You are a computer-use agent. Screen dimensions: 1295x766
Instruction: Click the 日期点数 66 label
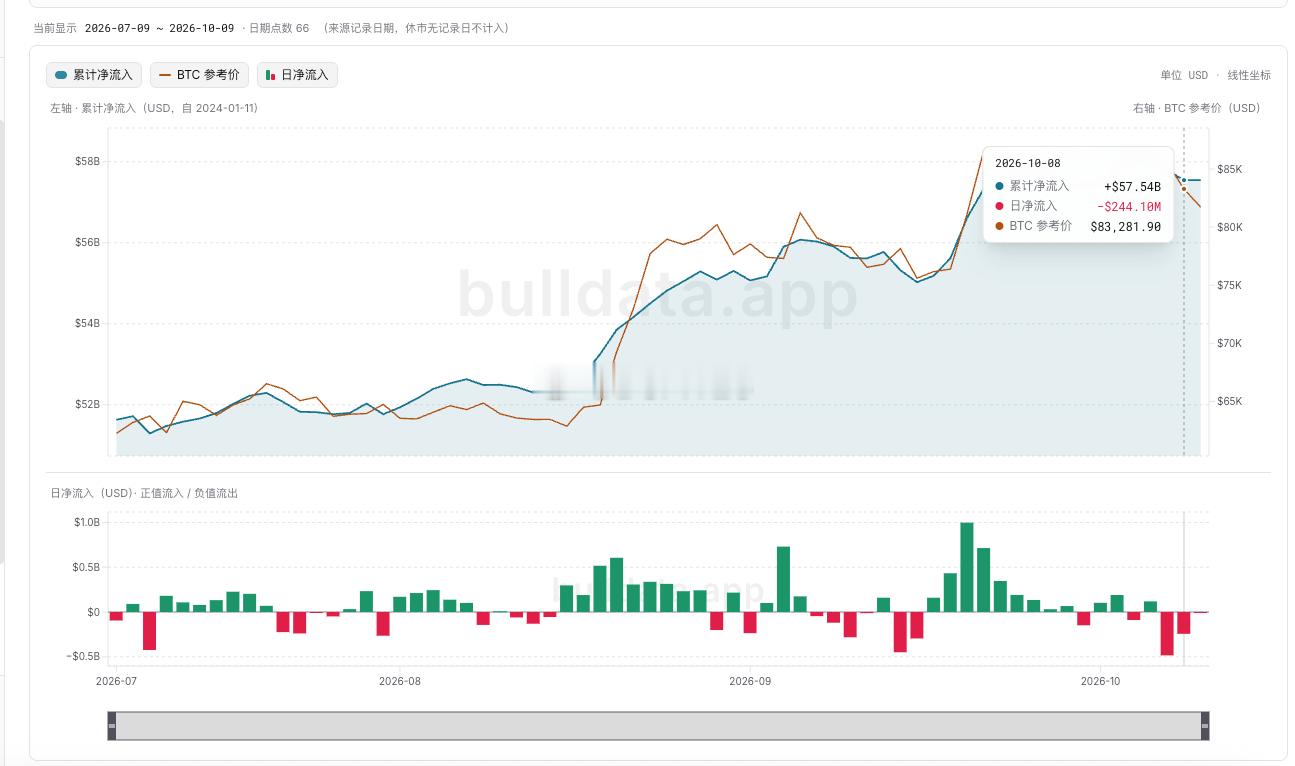pos(279,28)
